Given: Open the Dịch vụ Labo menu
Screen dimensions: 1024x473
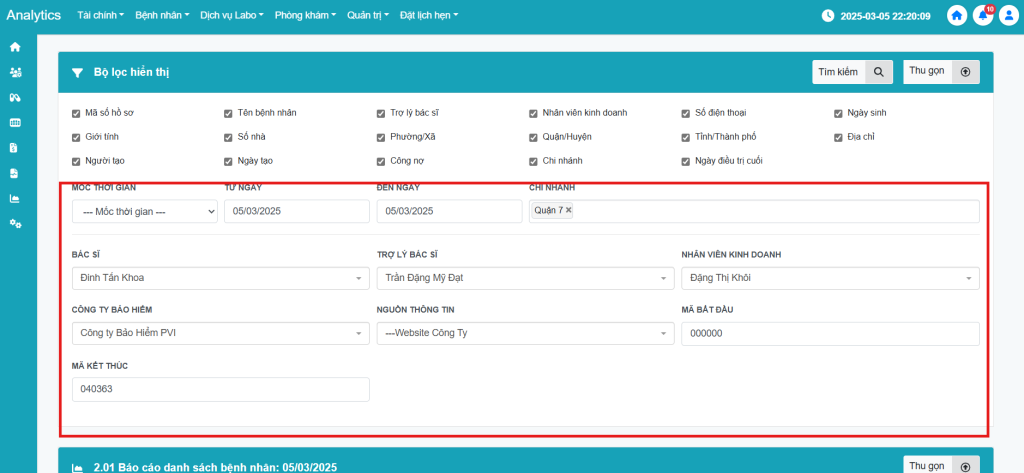Looking at the screenshot, I should click(231, 16).
